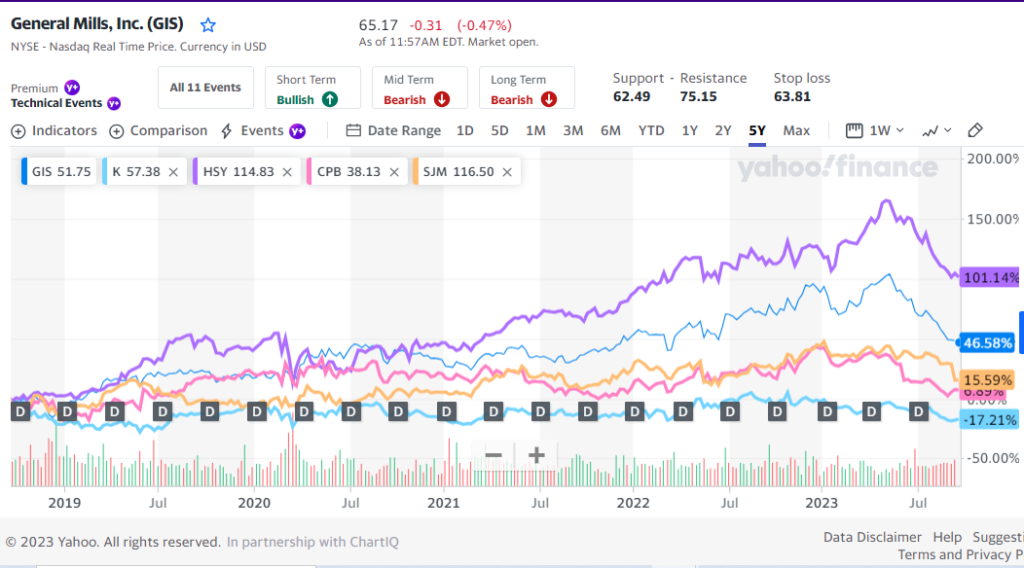Click the Long Term bearish down-arrow icon
Screen dimensions: 1024x568
click(x=549, y=99)
